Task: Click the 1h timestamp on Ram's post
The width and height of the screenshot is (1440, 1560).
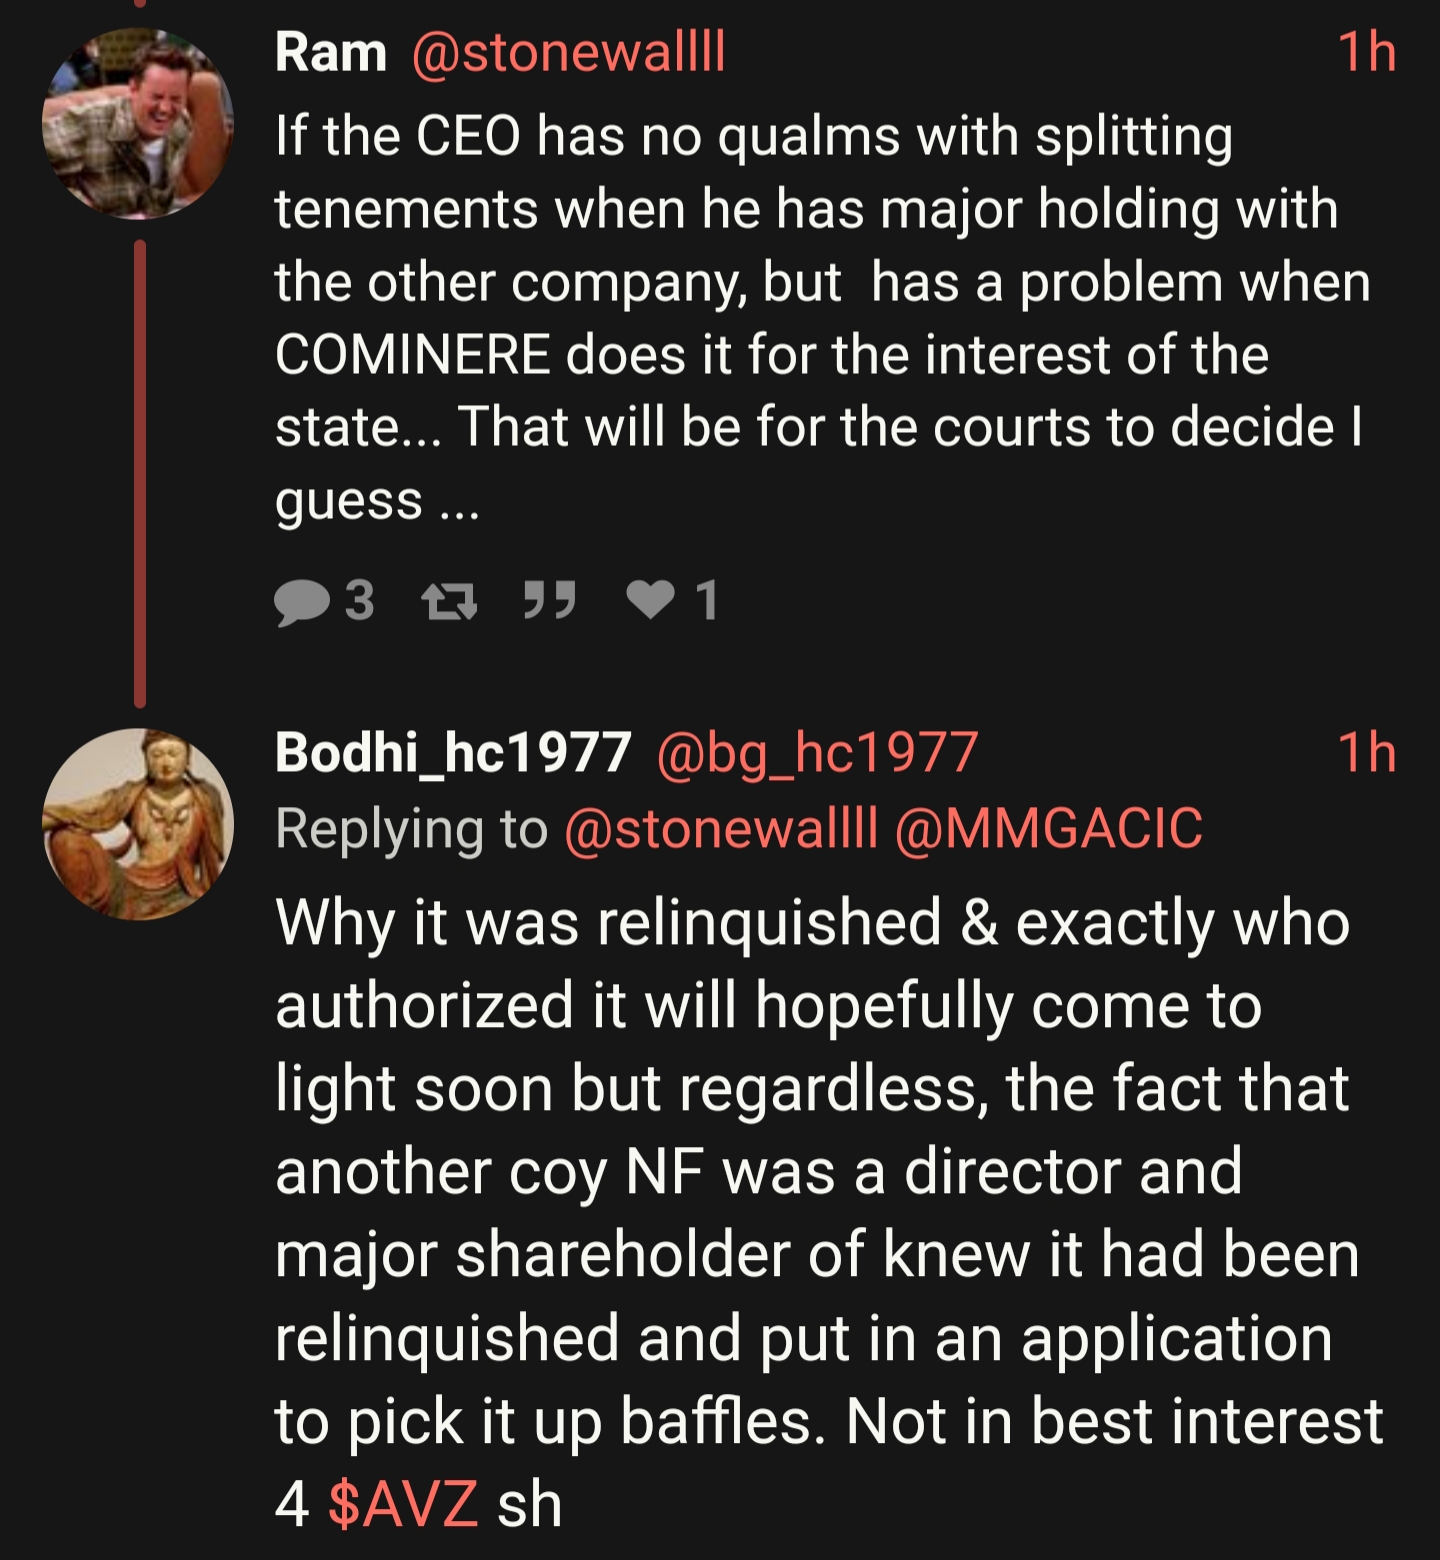Action: tap(1366, 52)
